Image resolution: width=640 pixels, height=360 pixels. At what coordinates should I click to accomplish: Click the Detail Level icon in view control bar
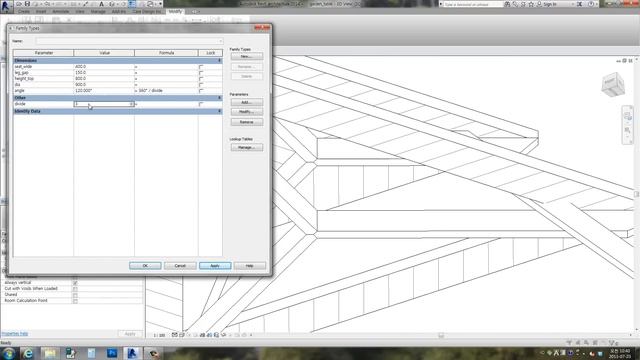pyautogui.click(x=174, y=335)
